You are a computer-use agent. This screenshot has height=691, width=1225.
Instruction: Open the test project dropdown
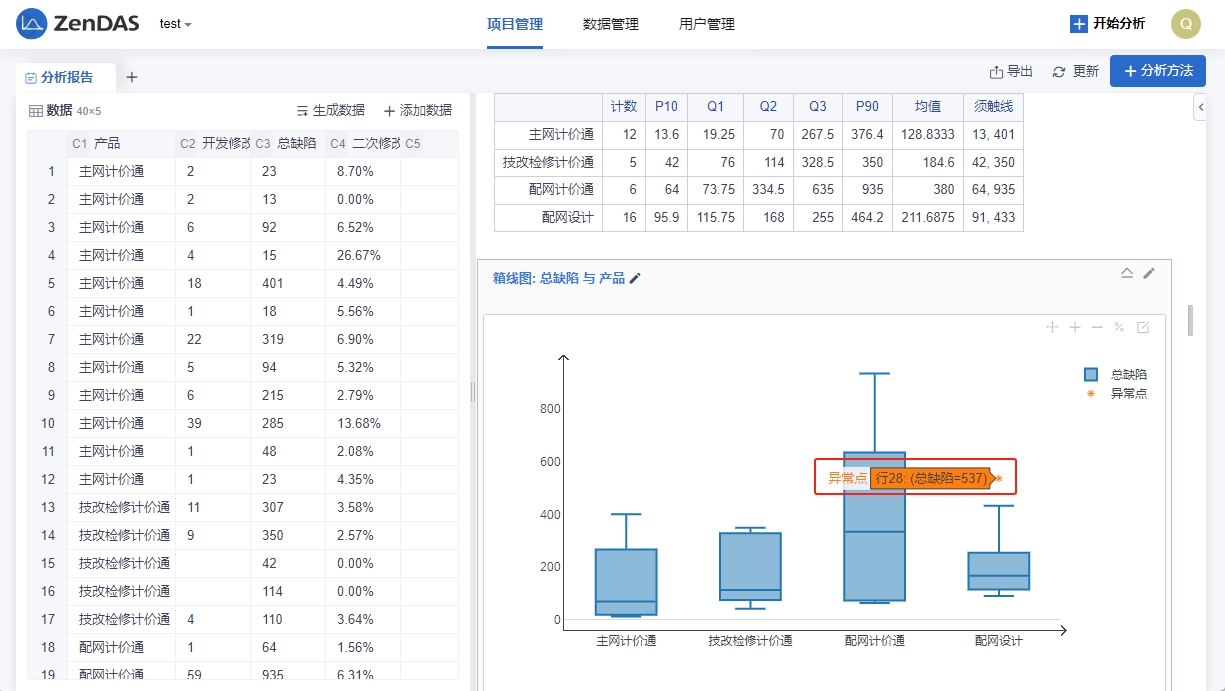(176, 24)
